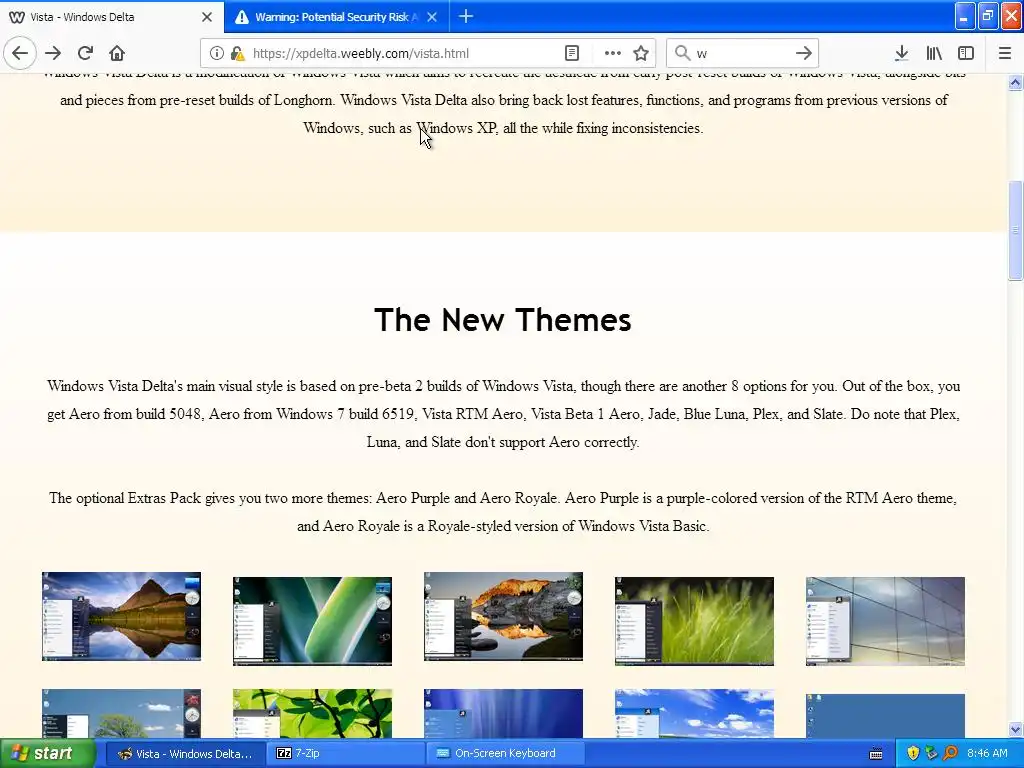
Task: Submit search with the go arrow
Action: coord(804,53)
